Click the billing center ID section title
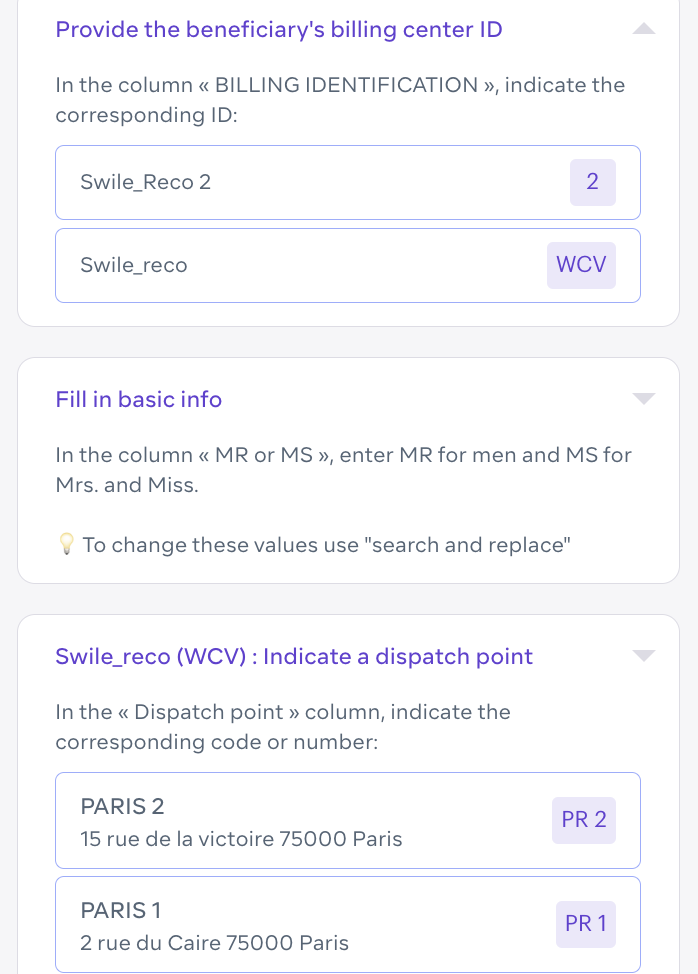 tap(279, 29)
